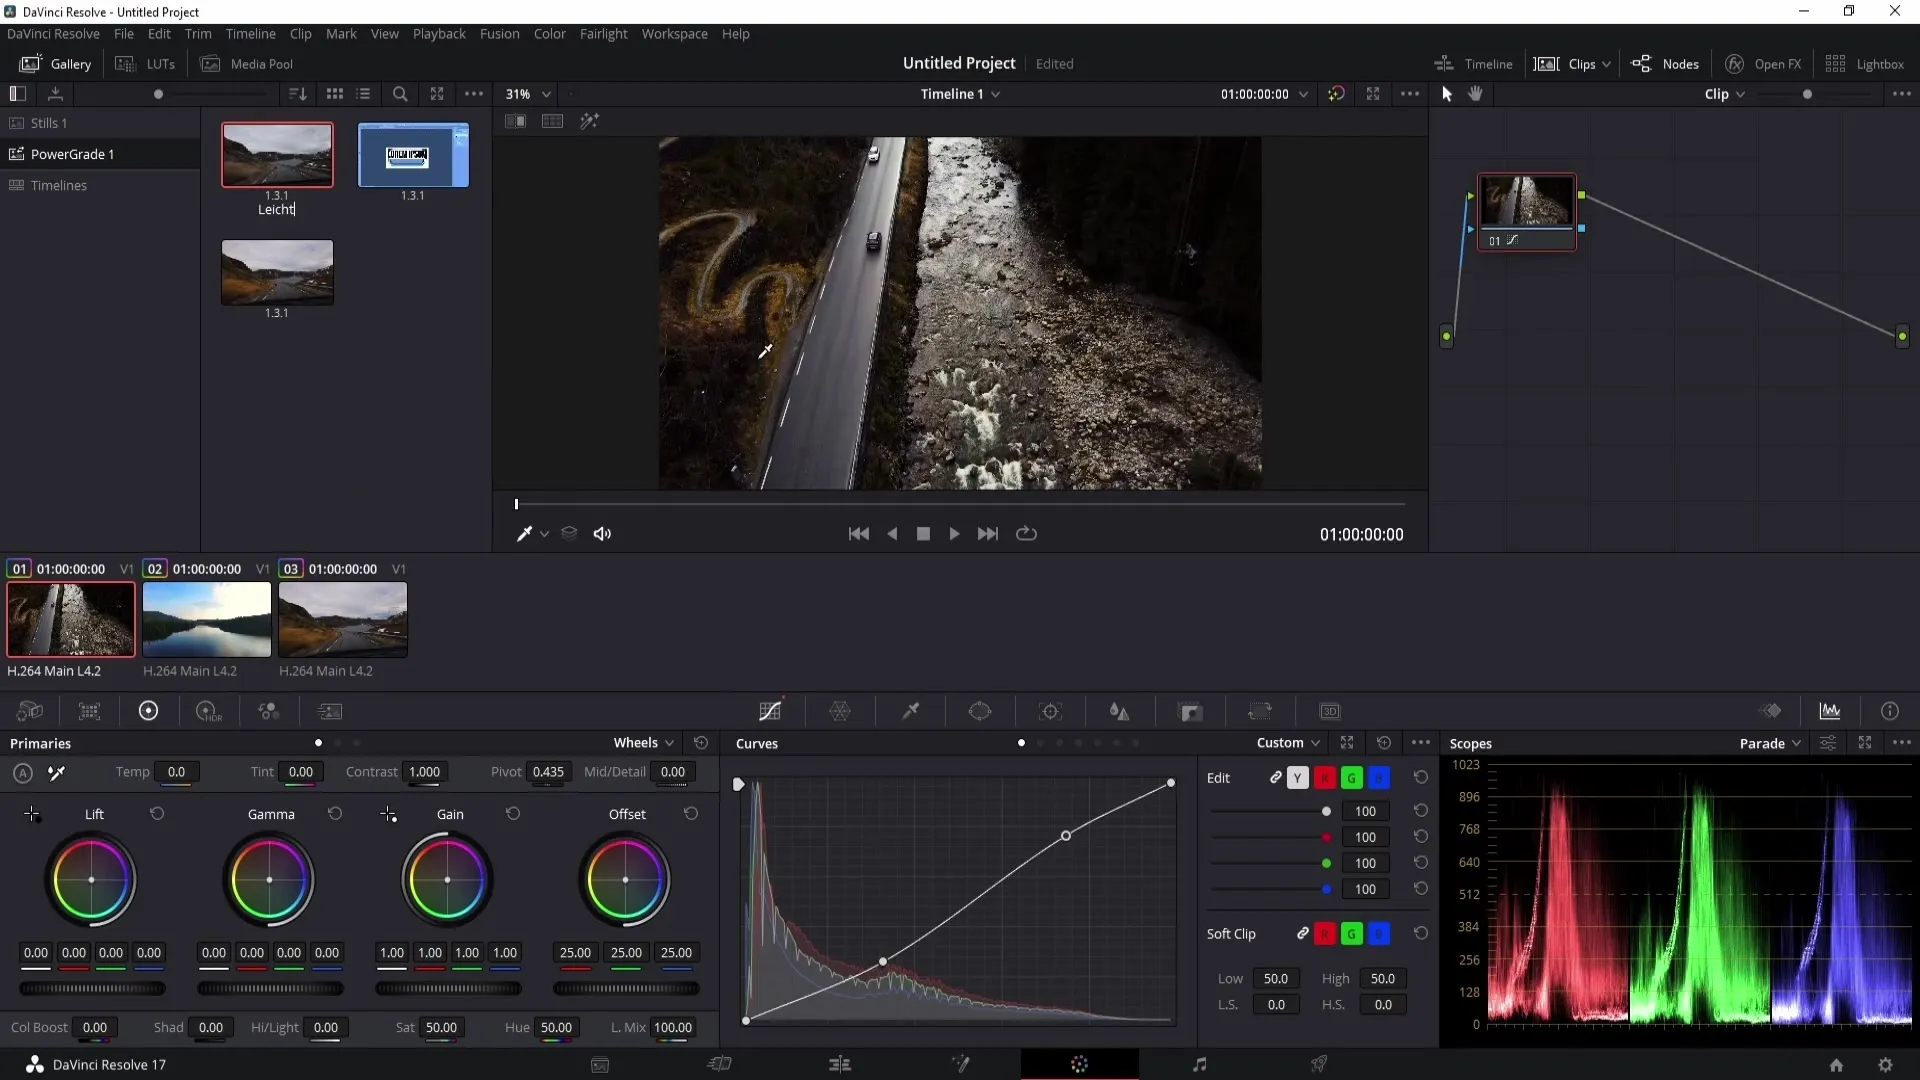Expand the viewer eyedropper options arrow
The width and height of the screenshot is (1920, 1080).
[544, 534]
